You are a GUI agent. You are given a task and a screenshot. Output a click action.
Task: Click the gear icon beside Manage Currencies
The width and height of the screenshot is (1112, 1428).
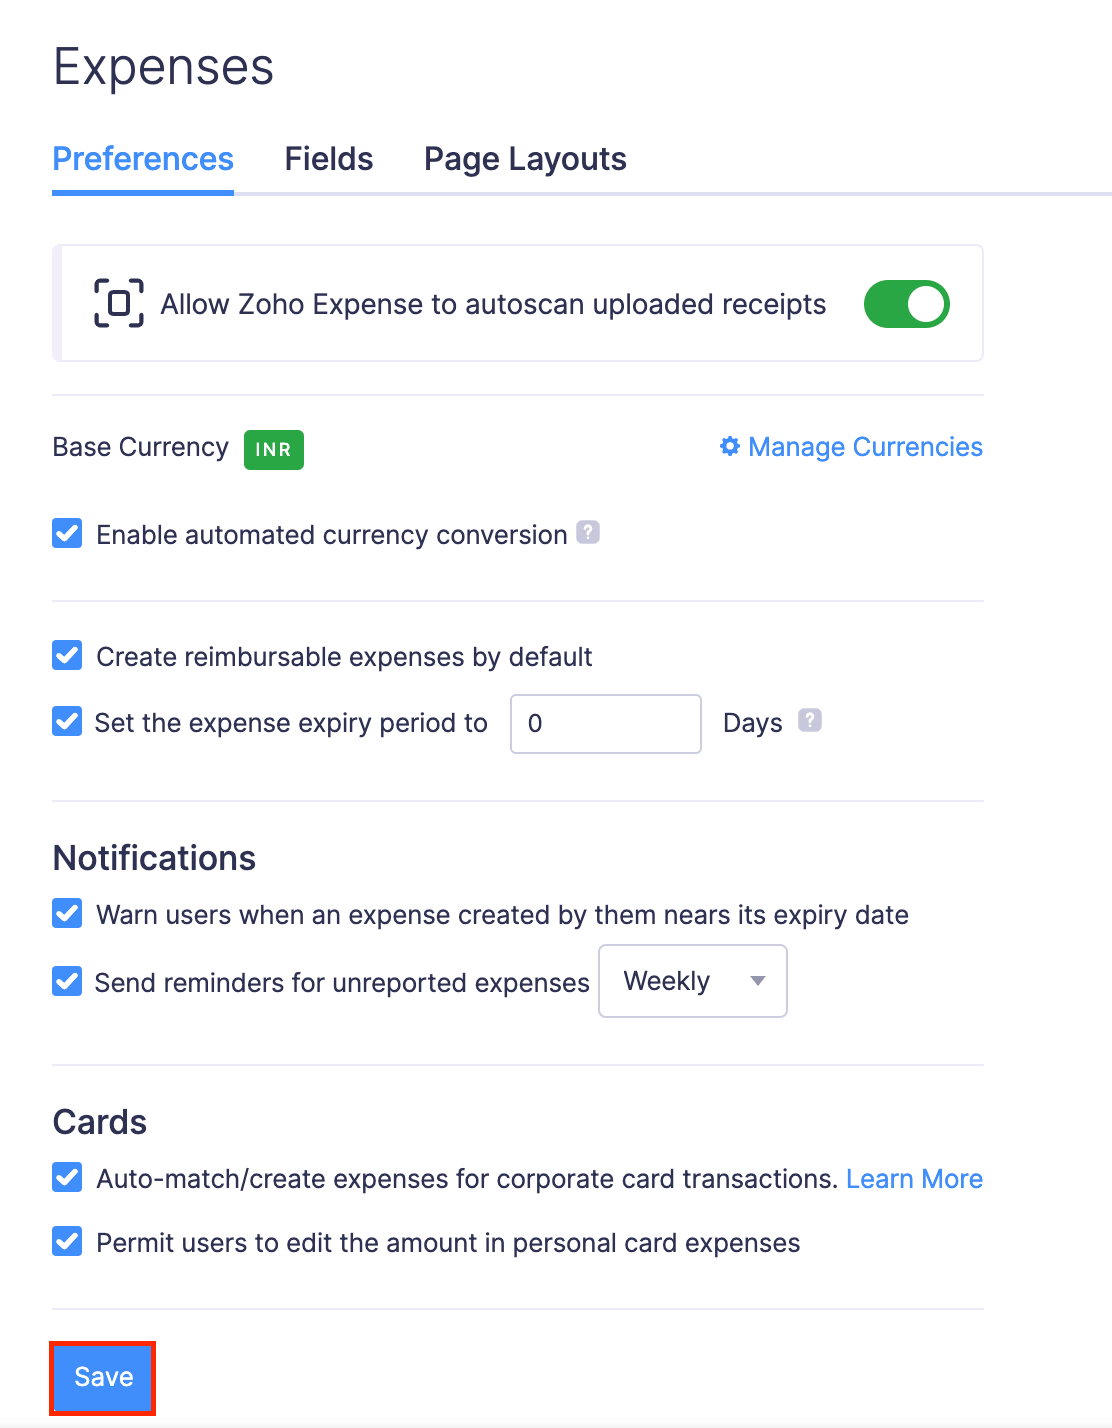(x=730, y=447)
